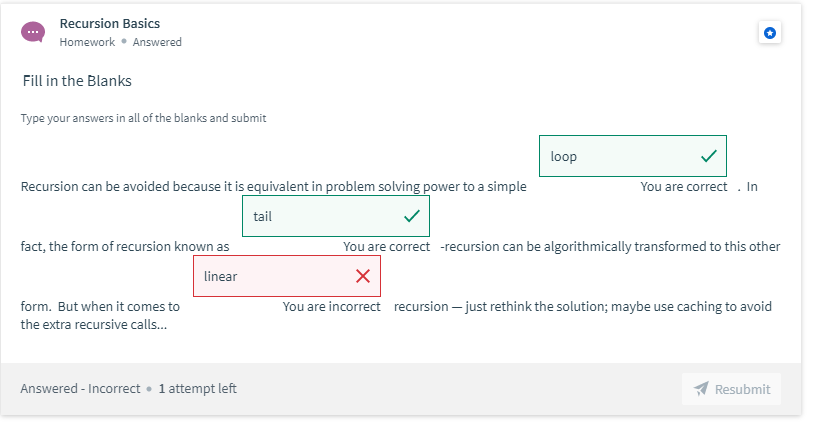834x425 pixels.
Task: Click the paper plane icon on Resubmit
Action: (x=701, y=389)
